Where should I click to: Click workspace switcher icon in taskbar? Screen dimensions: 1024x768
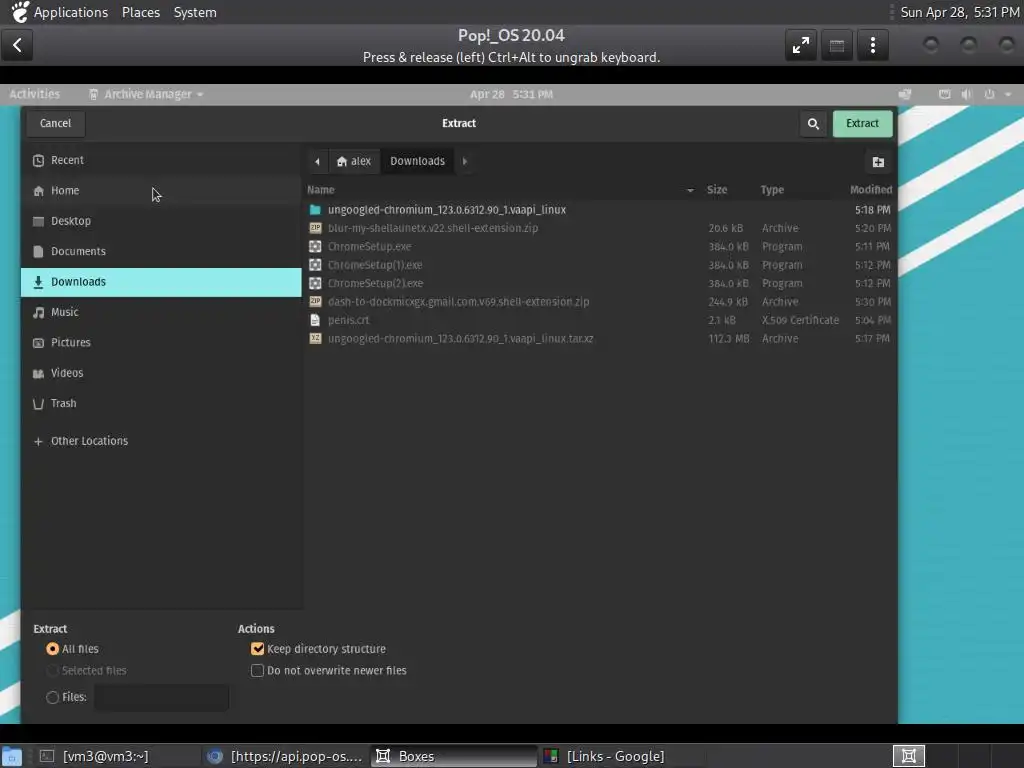coord(909,756)
